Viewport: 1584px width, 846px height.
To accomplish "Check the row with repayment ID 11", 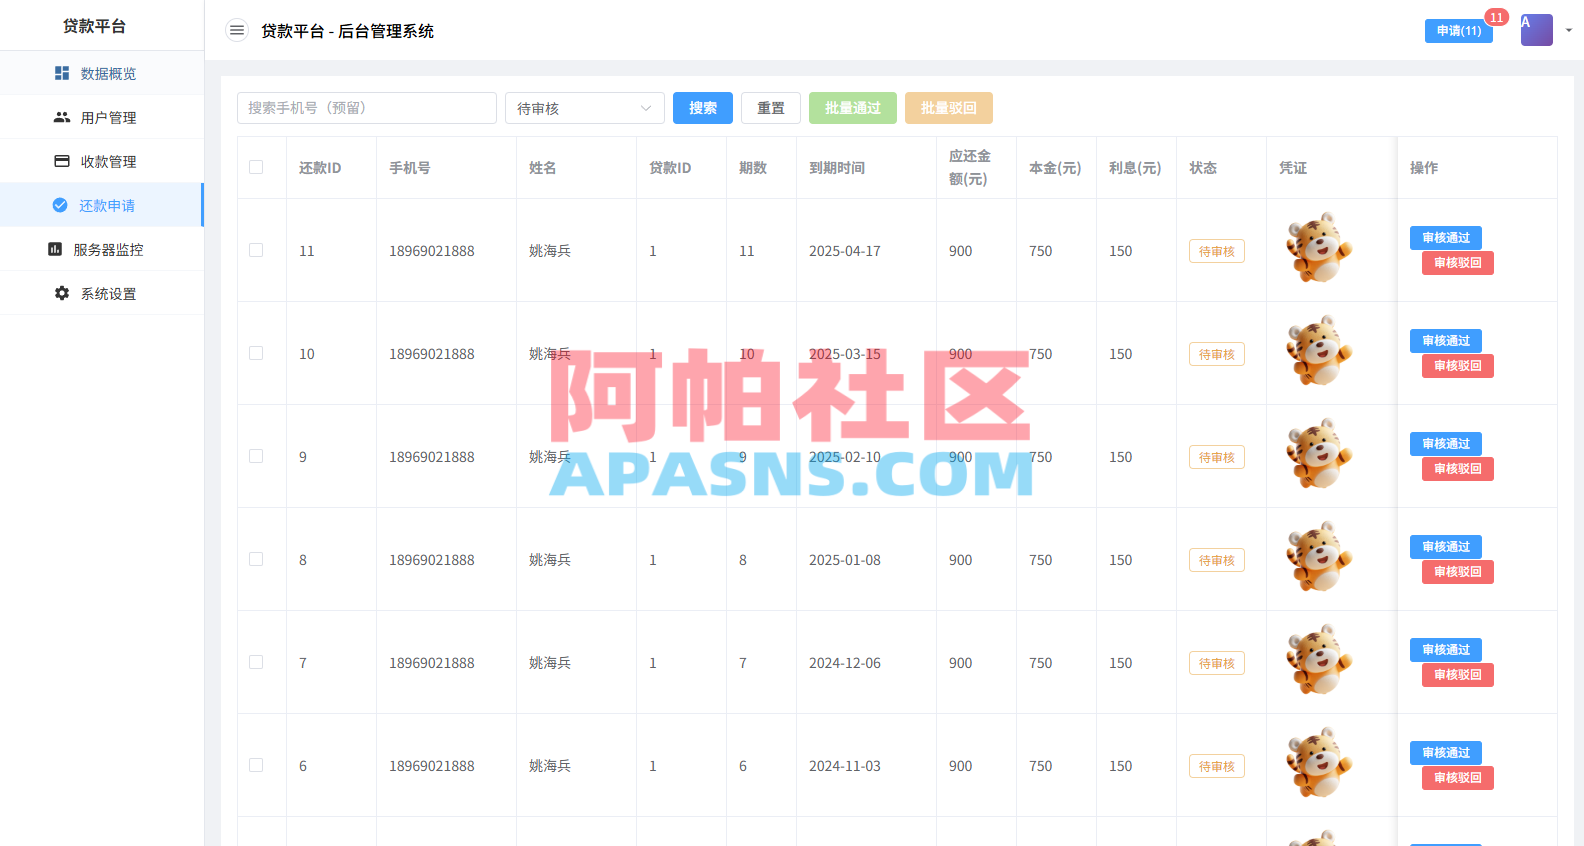I will pos(256,250).
